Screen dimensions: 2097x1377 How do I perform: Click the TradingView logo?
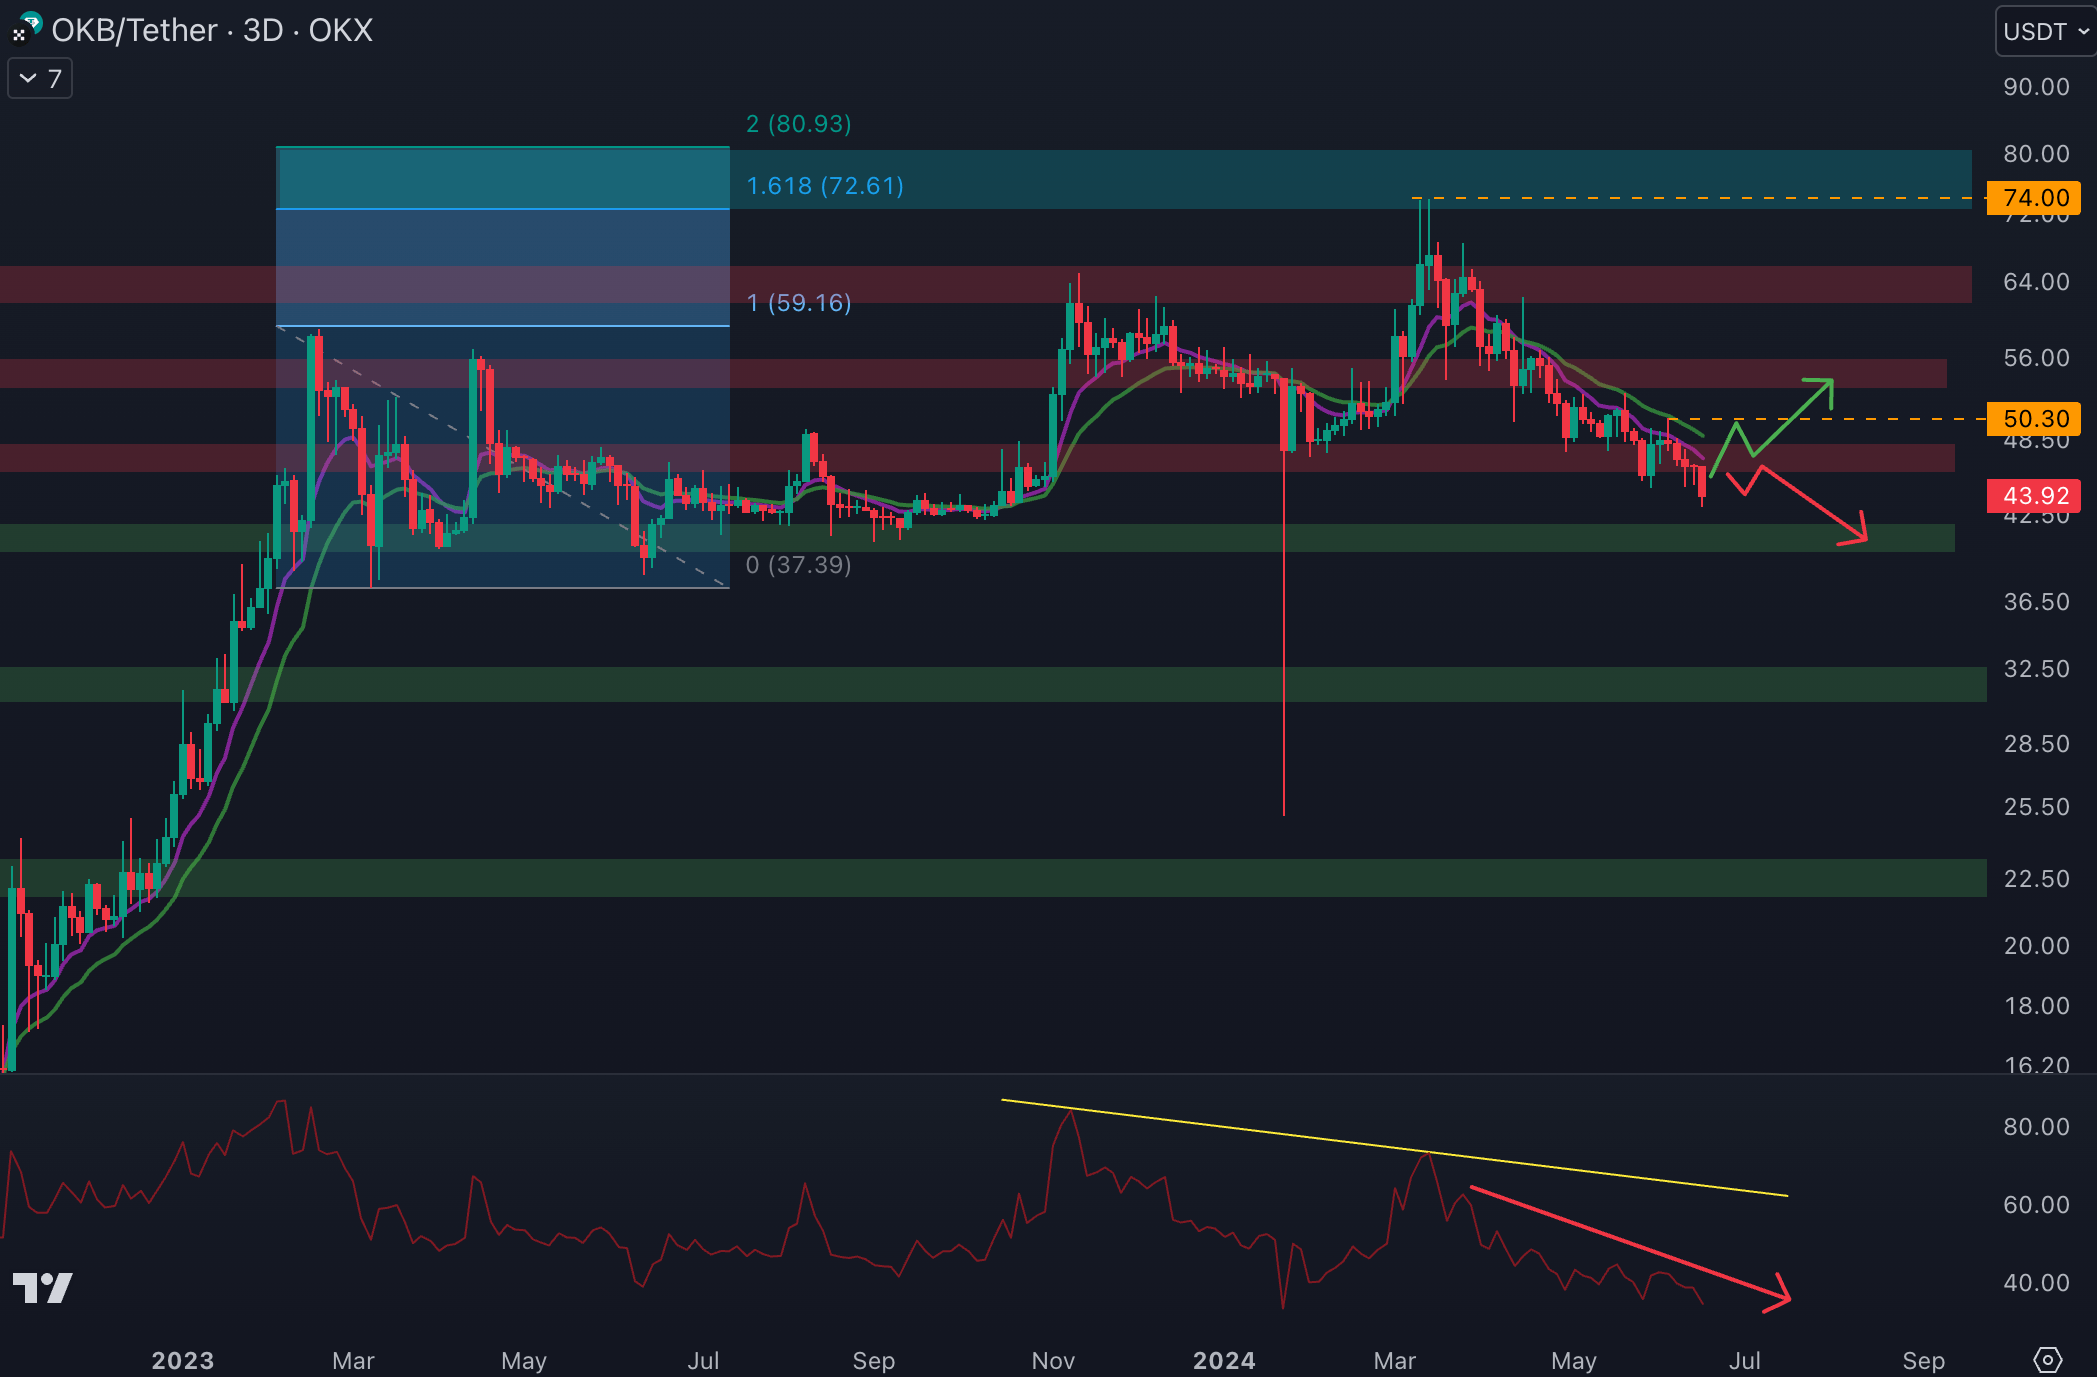[42, 1287]
